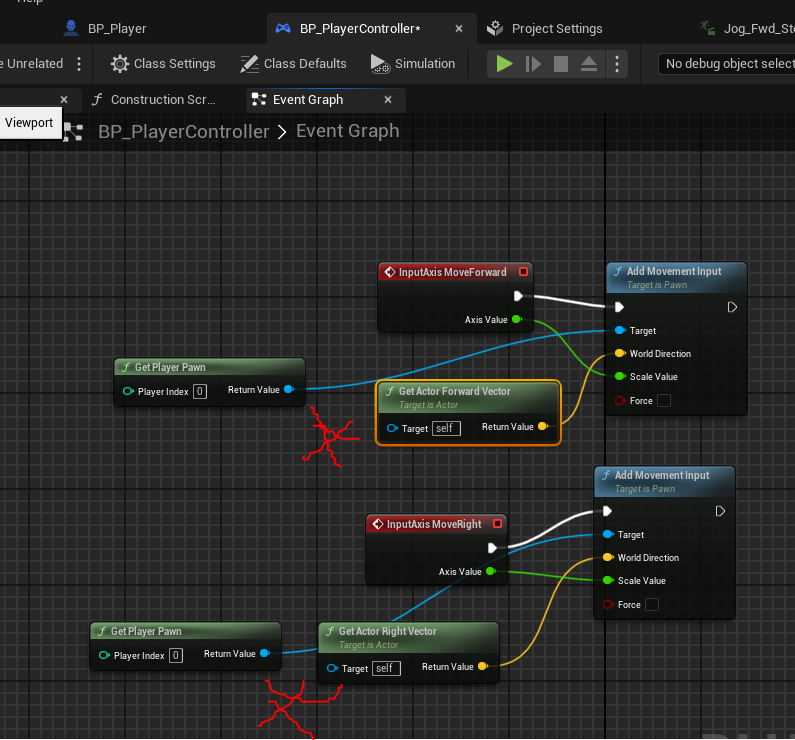The height and width of the screenshot is (740, 795).
Task: Switch to the Construction Script tab
Action: 154,99
